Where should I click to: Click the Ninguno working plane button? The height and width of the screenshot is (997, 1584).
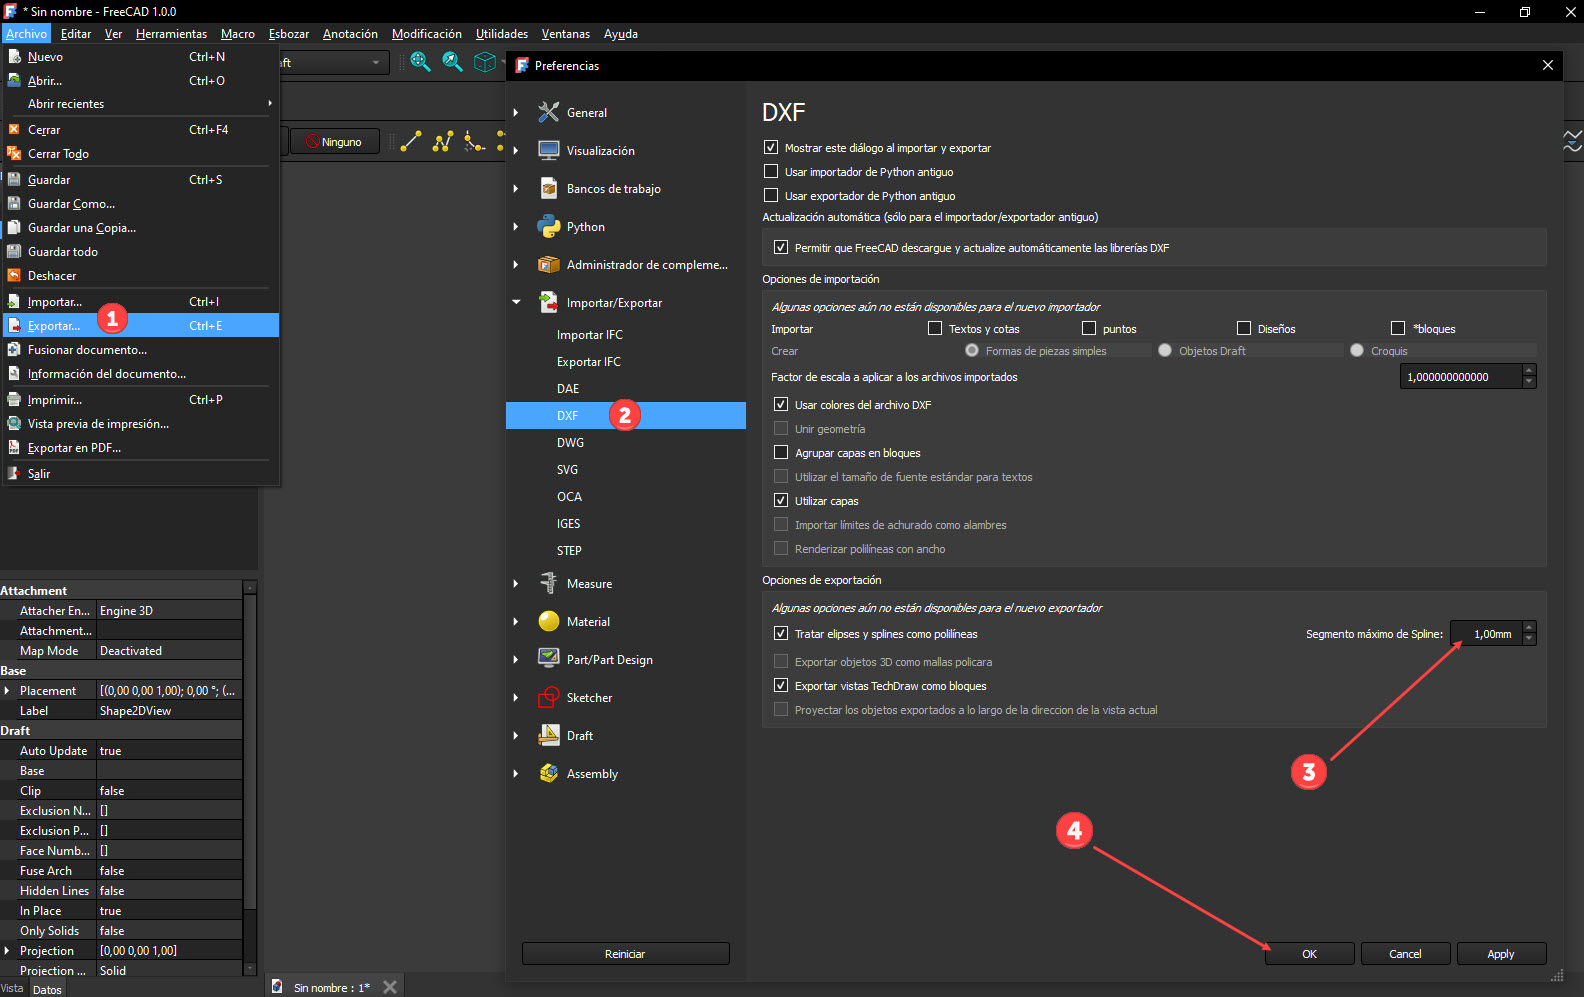(x=335, y=141)
